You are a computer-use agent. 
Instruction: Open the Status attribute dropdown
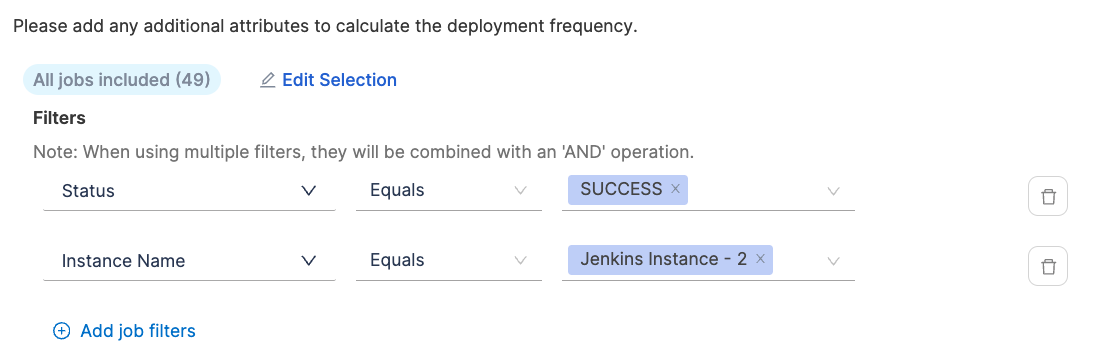click(189, 191)
